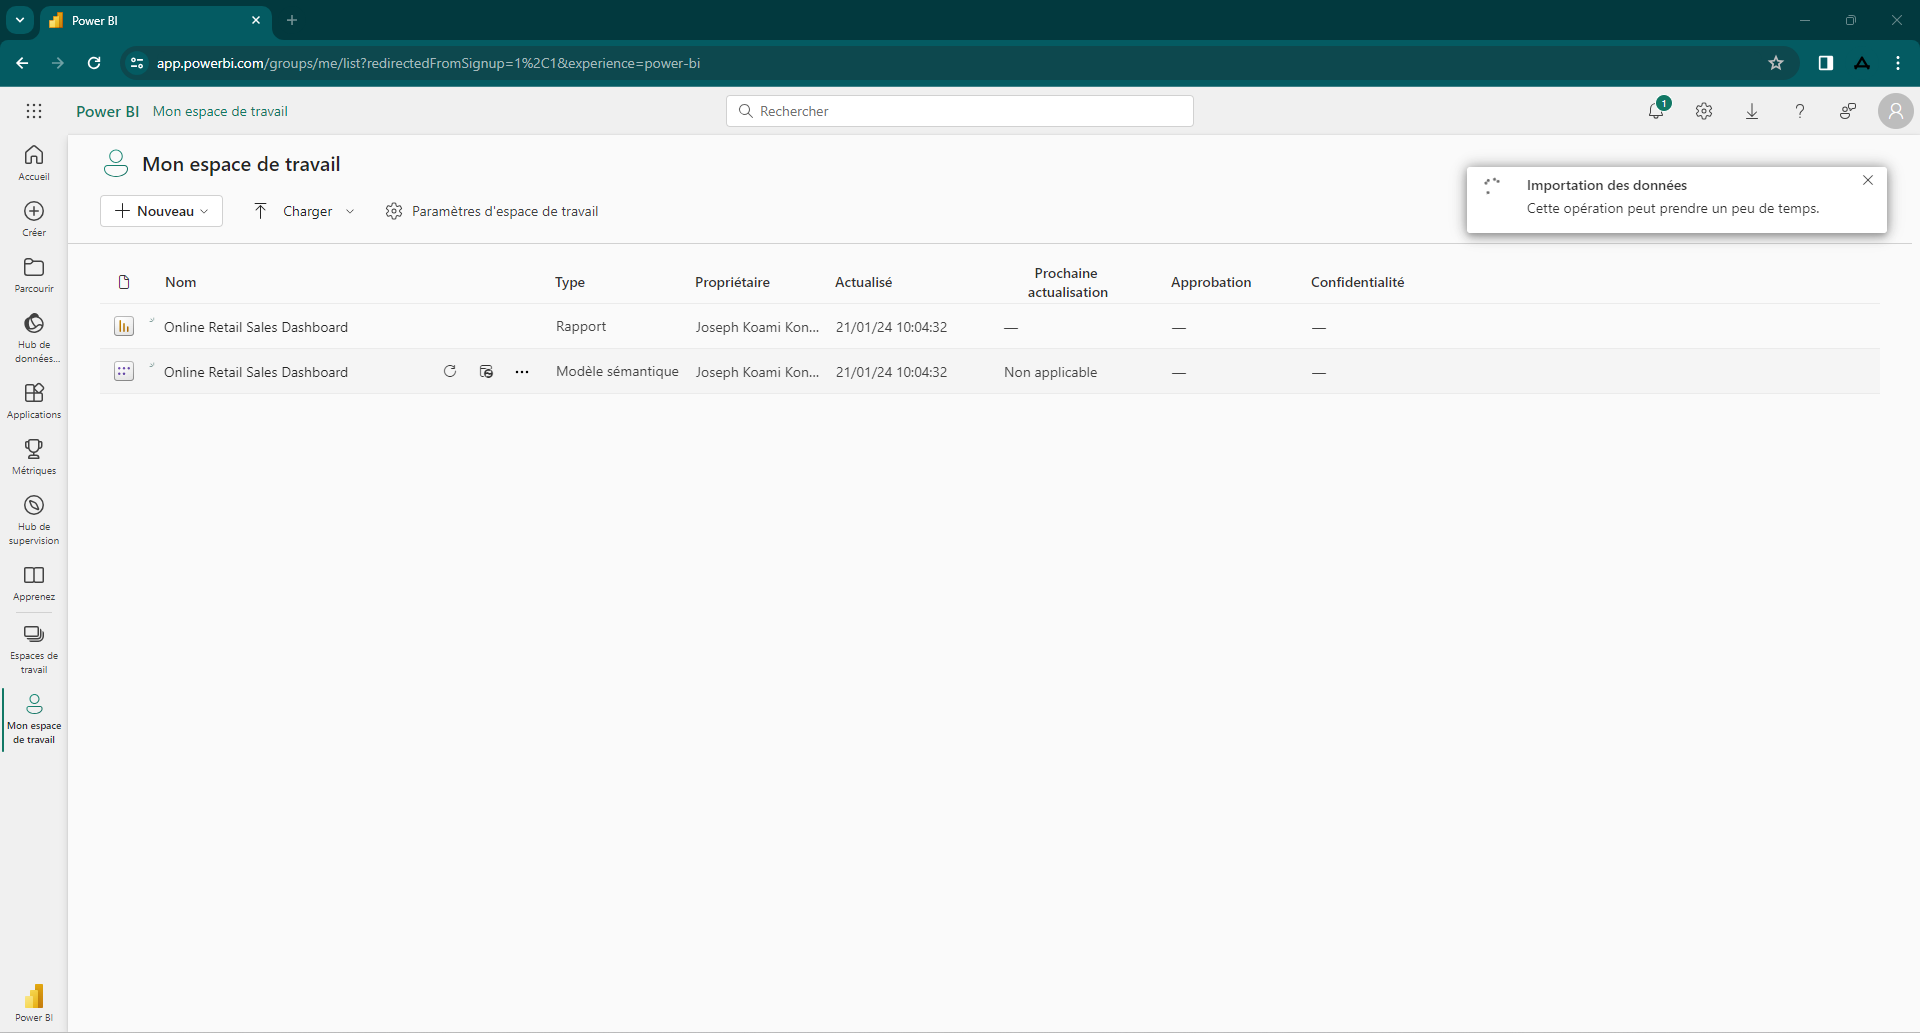
Task: Click the site information icon in address bar
Action: click(137, 63)
